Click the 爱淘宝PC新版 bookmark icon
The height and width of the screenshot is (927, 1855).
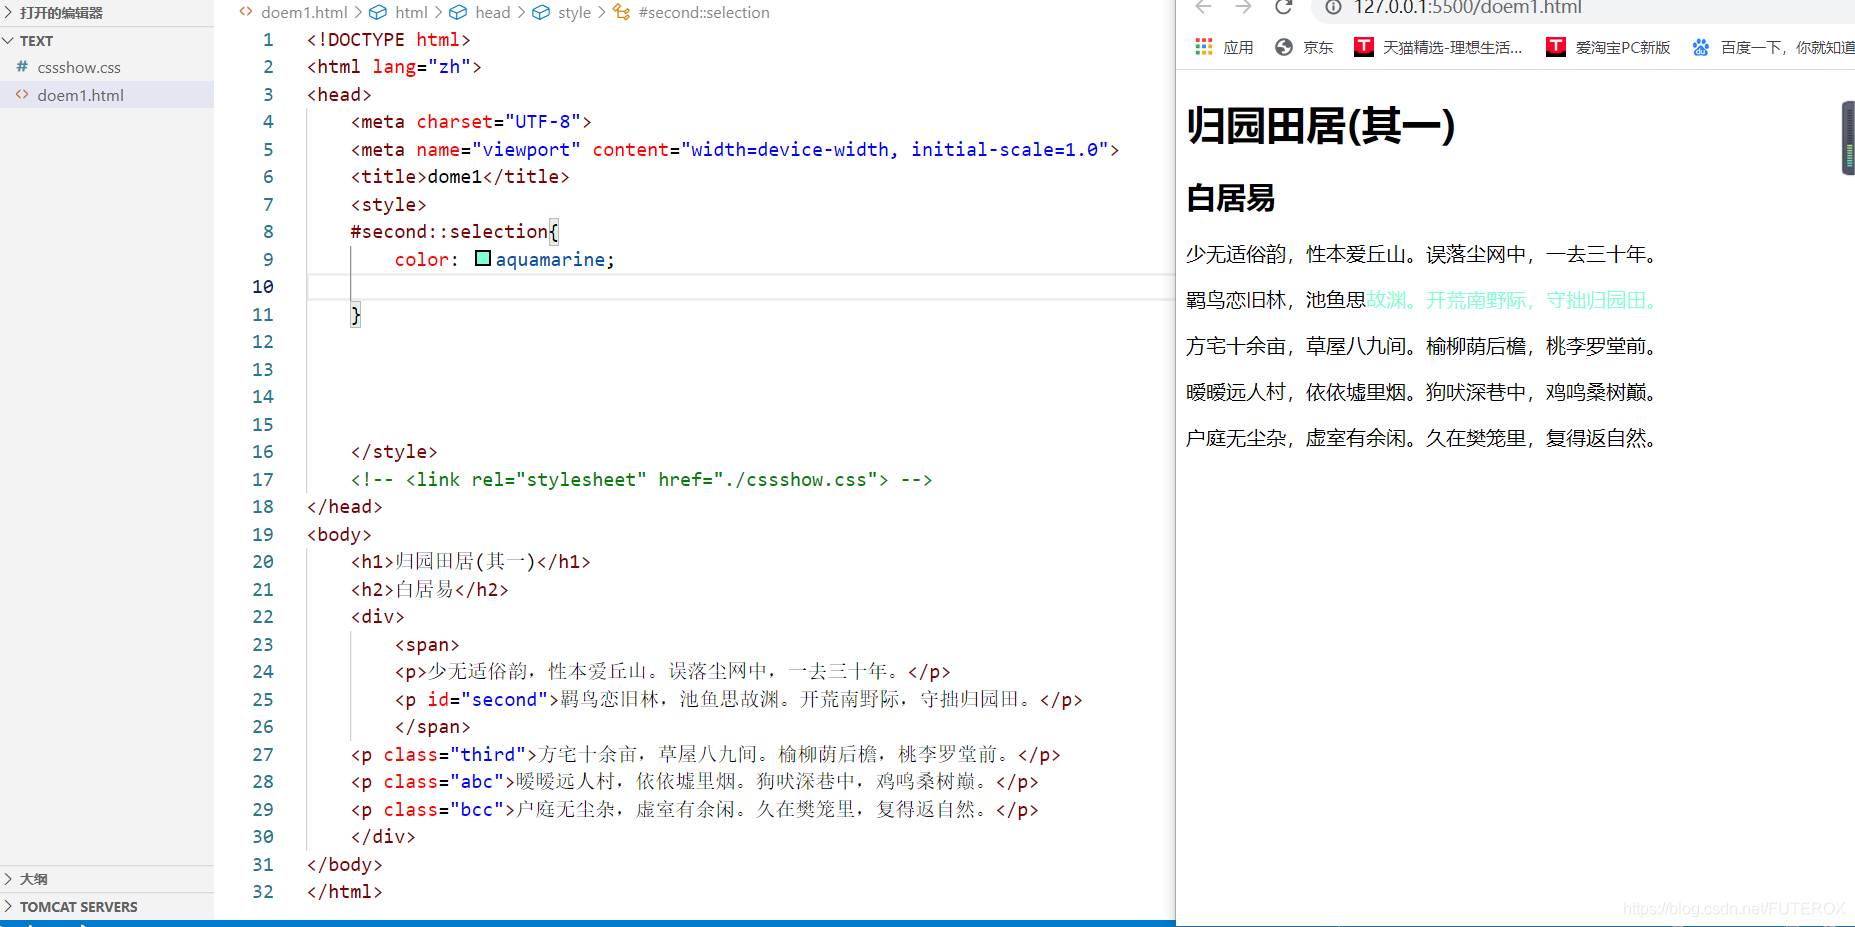tap(1556, 46)
